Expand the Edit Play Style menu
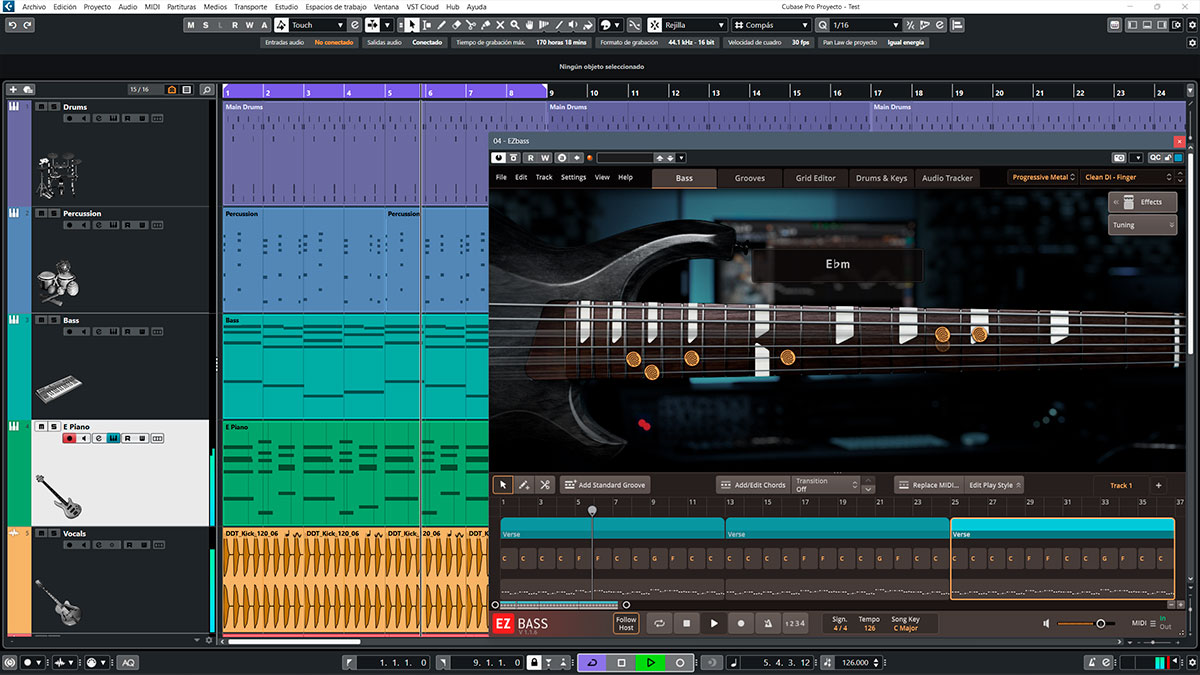Screen dimensions: 1200x675 pyautogui.click(x=995, y=485)
